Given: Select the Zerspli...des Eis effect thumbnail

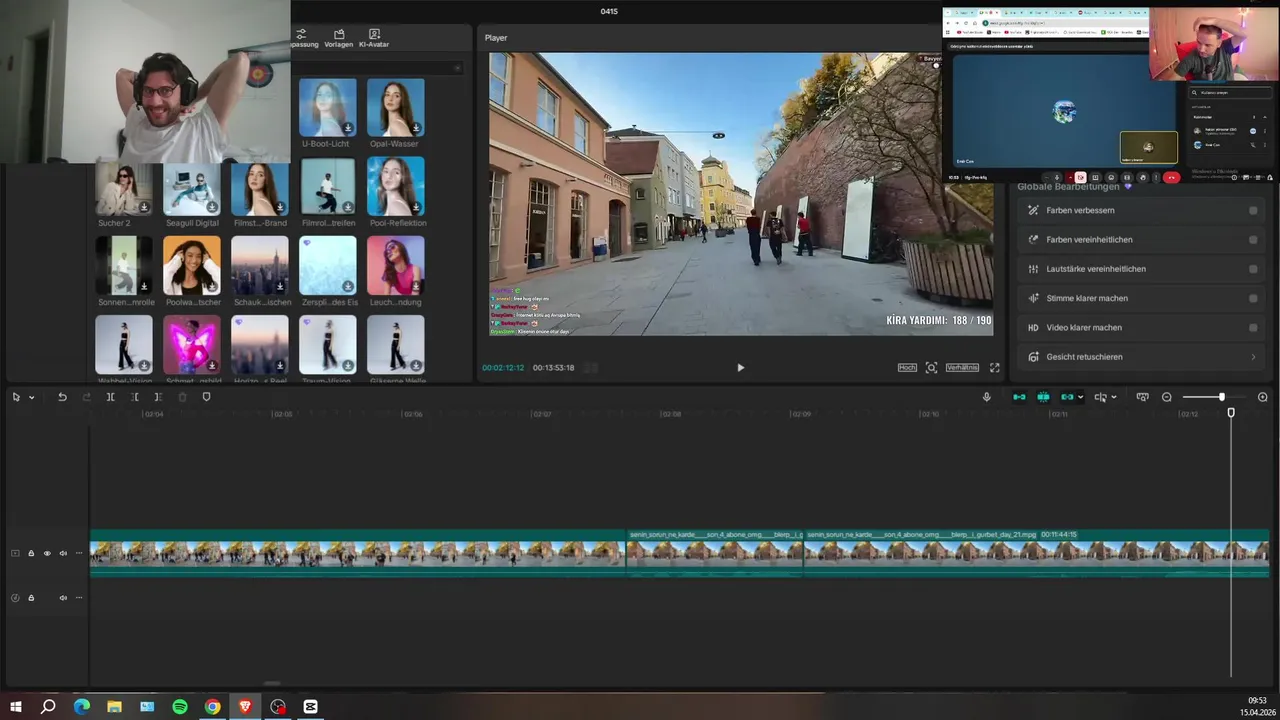Looking at the screenshot, I should [328, 265].
